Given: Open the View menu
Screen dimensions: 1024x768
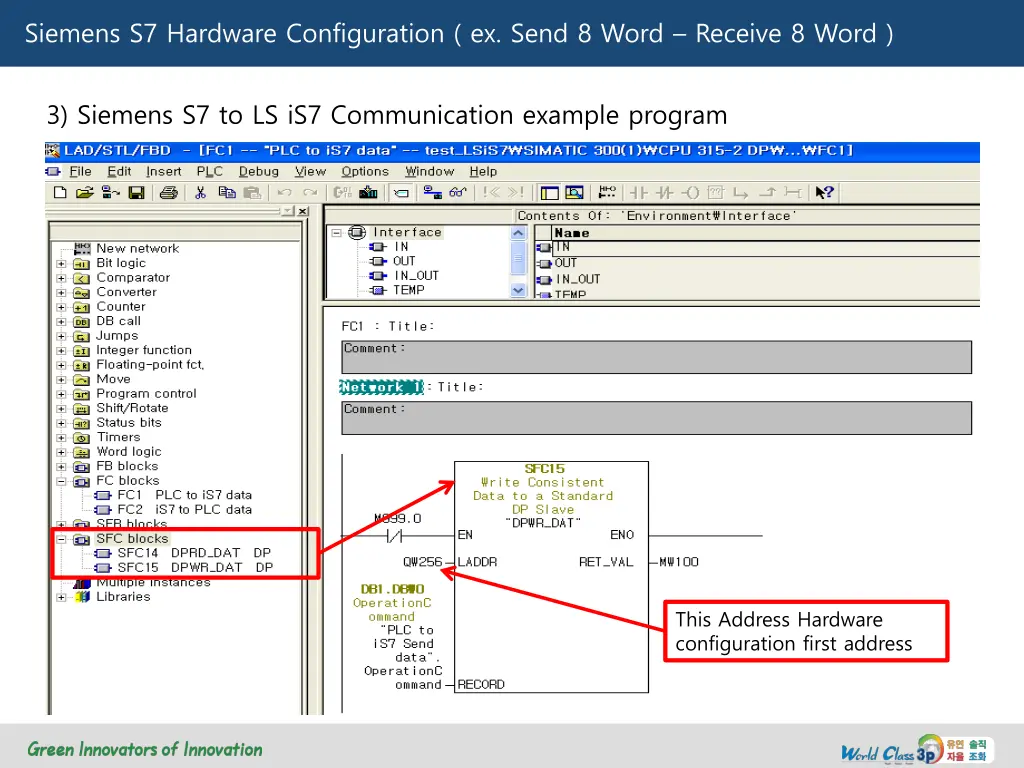Looking at the screenshot, I should pyautogui.click(x=310, y=171).
